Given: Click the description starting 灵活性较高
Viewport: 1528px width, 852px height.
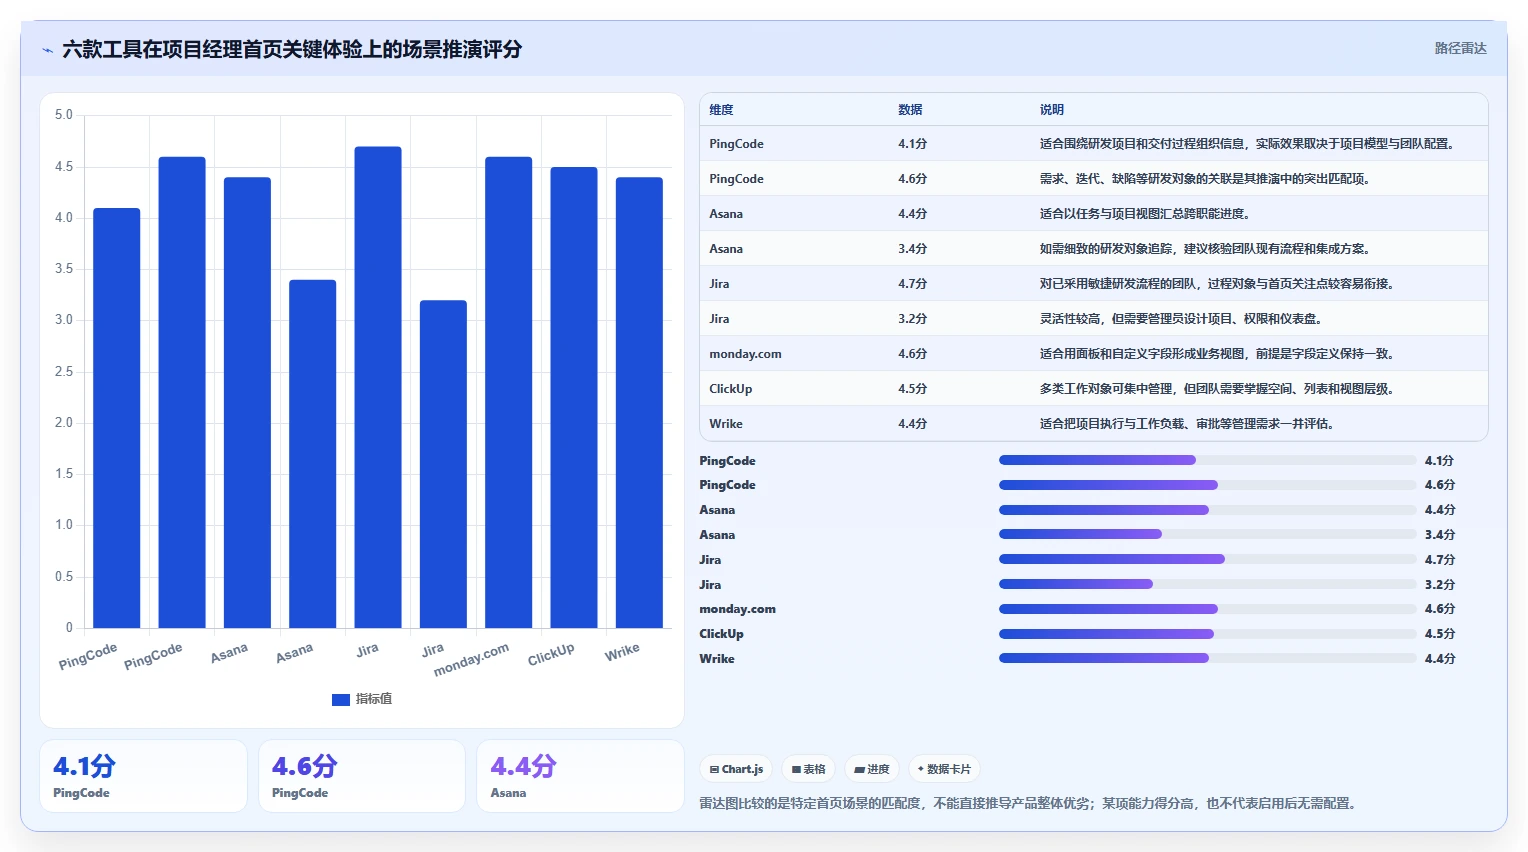Looking at the screenshot, I should pos(1180,319).
